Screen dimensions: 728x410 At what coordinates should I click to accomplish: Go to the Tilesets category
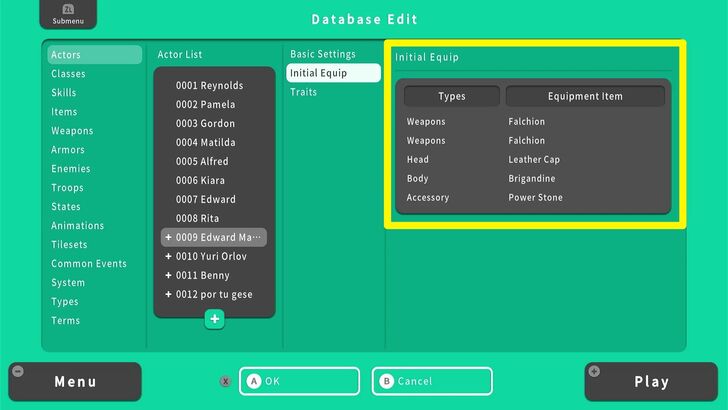[x=69, y=245]
